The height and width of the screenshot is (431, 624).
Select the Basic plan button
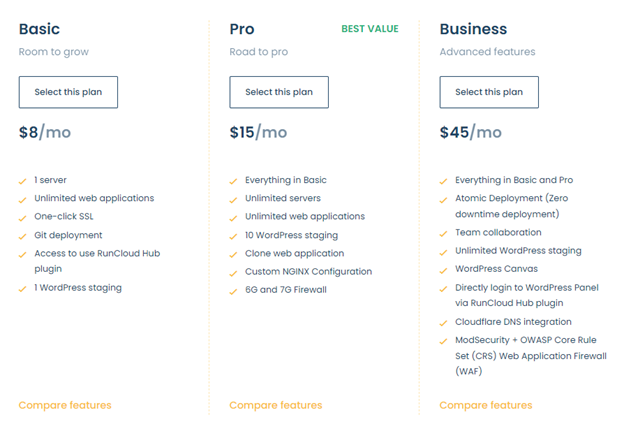point(68,92)
